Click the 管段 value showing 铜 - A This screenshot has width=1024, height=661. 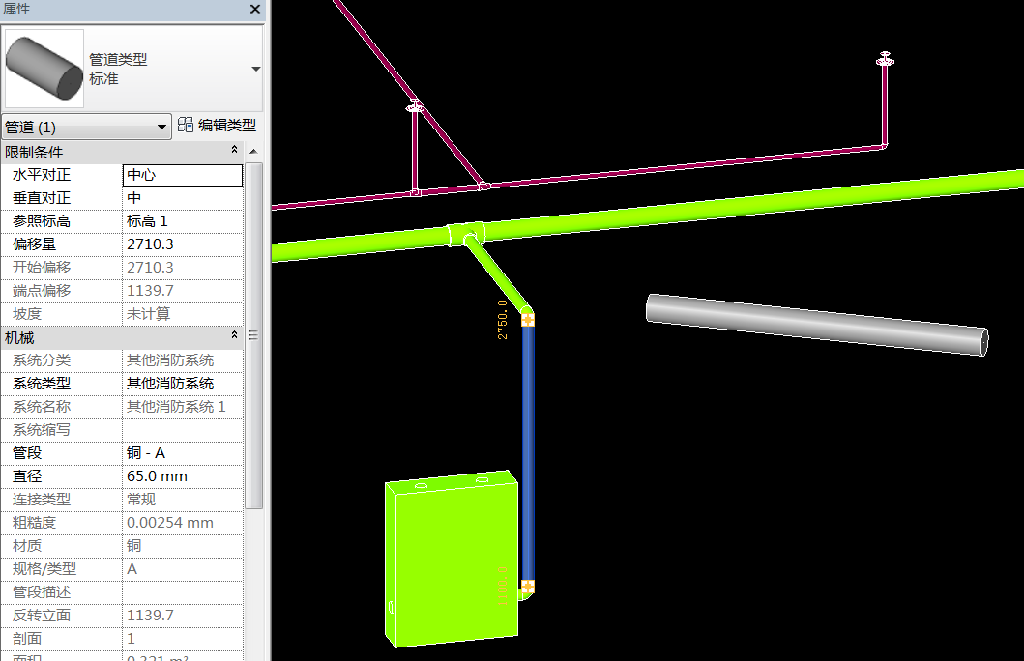pos(182,453)
